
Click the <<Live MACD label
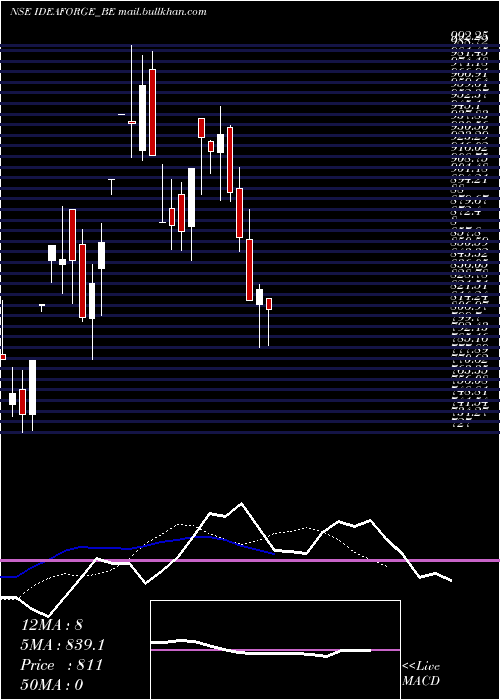pos(421,674)
